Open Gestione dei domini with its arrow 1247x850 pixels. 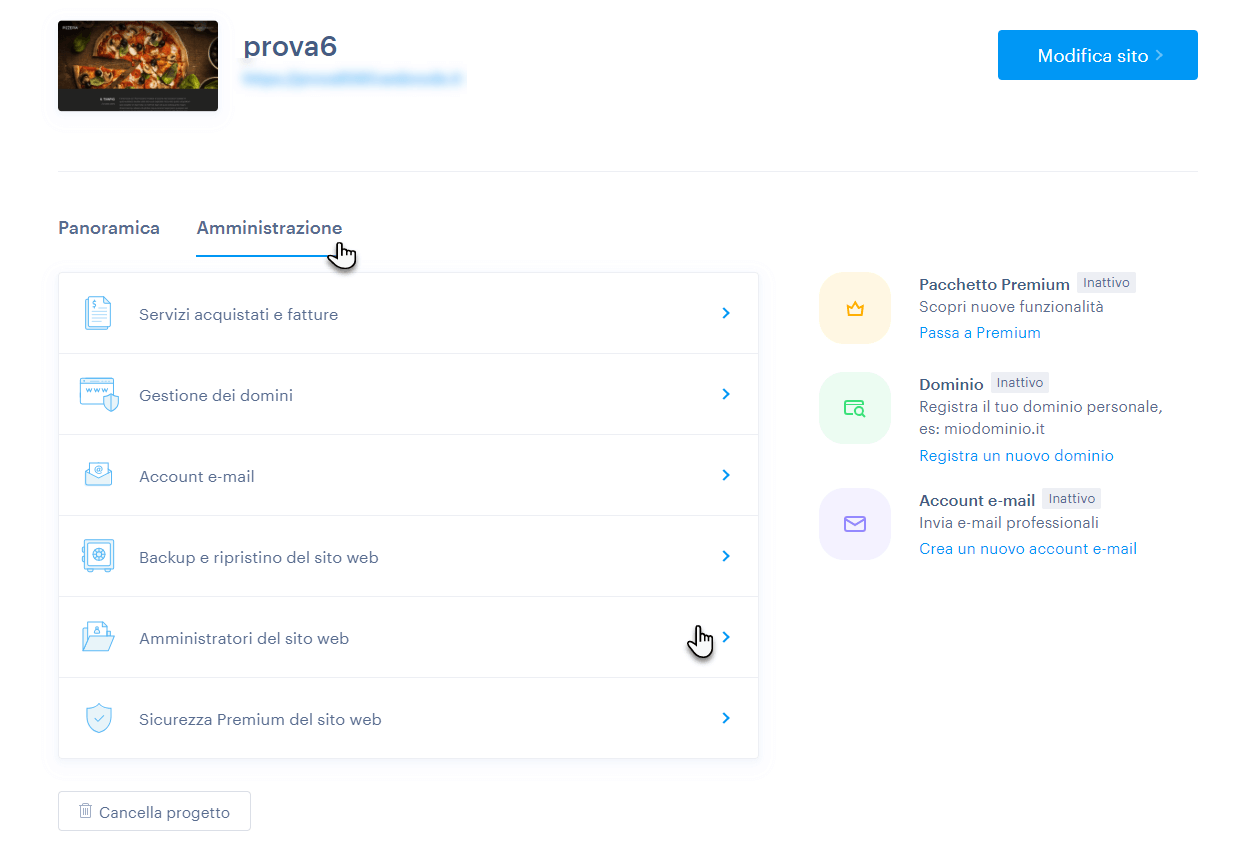point(727,394)
